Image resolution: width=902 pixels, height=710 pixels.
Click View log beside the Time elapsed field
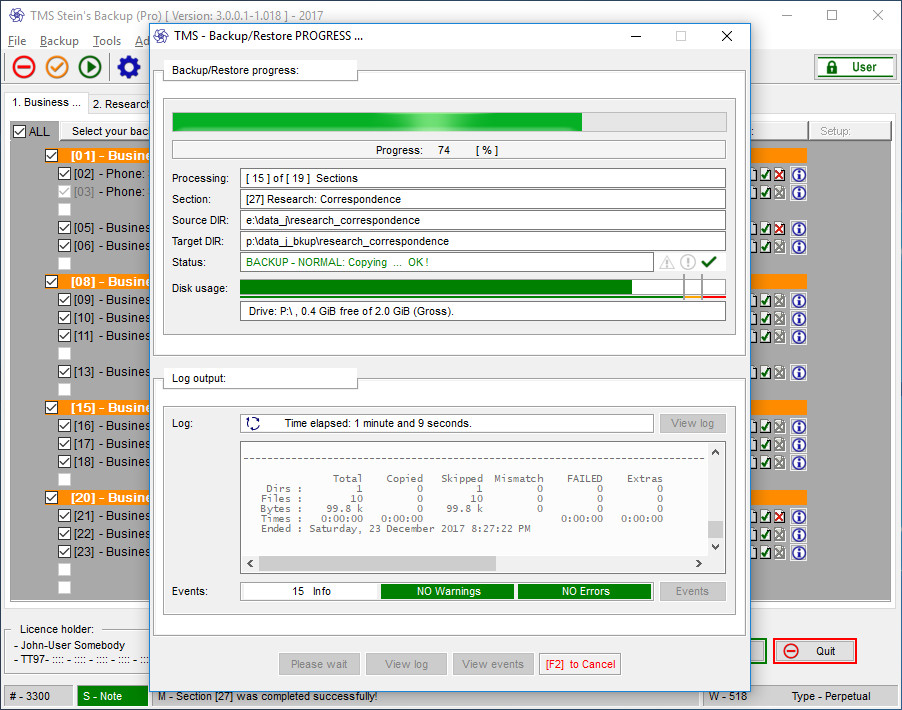point(693,423)
